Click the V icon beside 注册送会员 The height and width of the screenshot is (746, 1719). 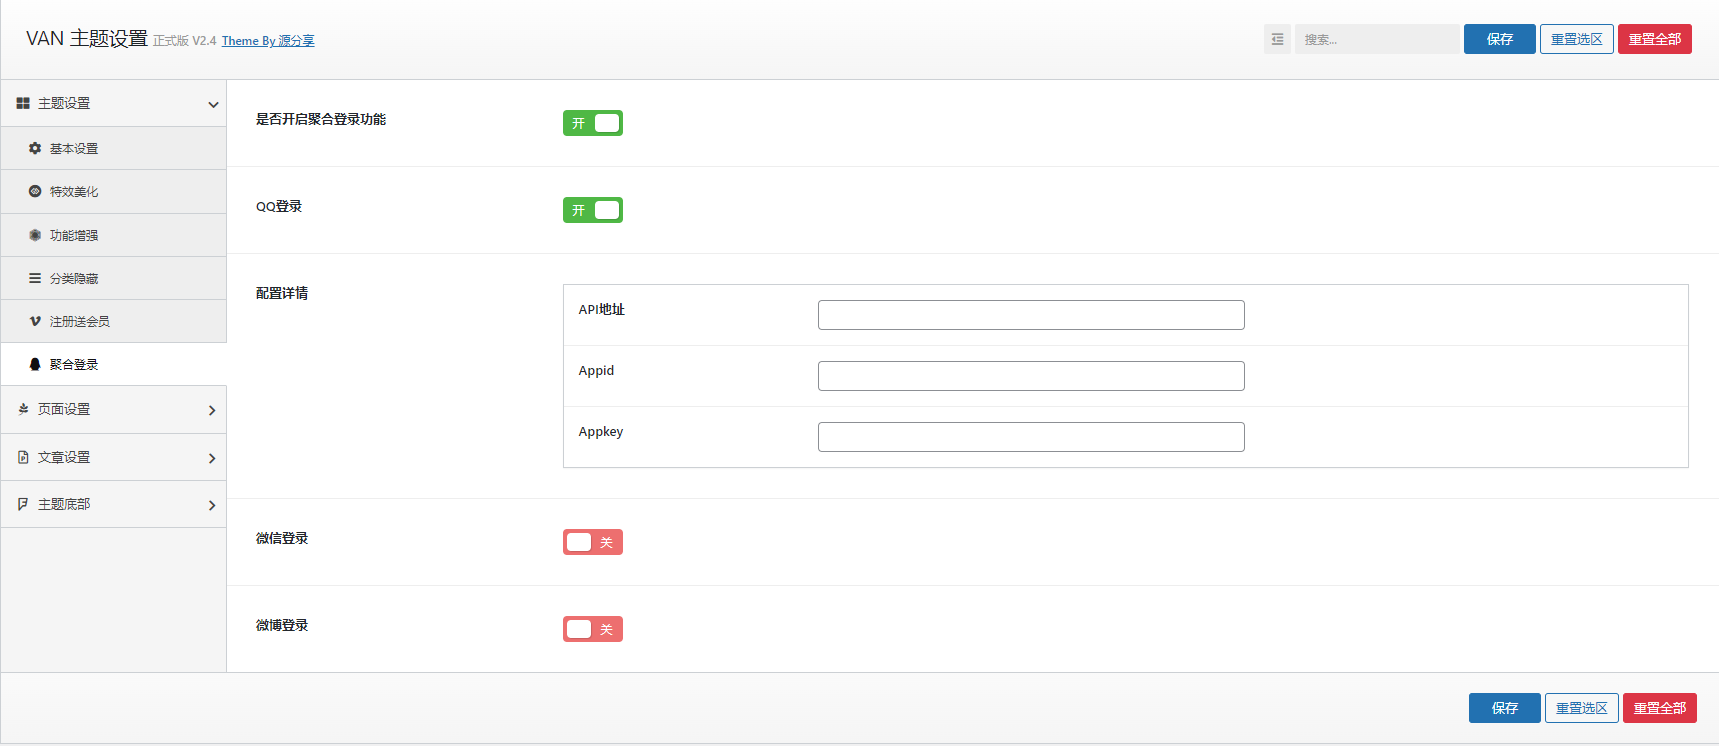tap(35, 321)
